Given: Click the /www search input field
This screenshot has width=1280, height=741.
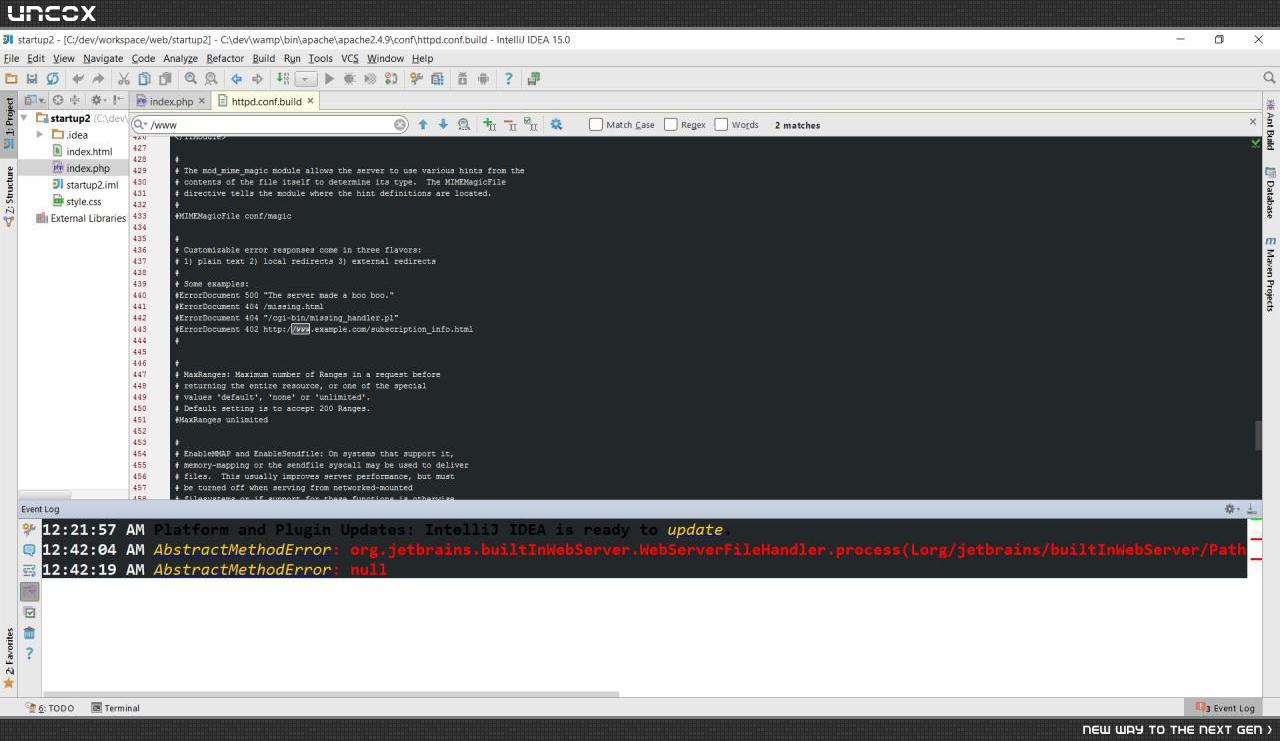Looking at the screenshot, I should click(x=270, y=125).
